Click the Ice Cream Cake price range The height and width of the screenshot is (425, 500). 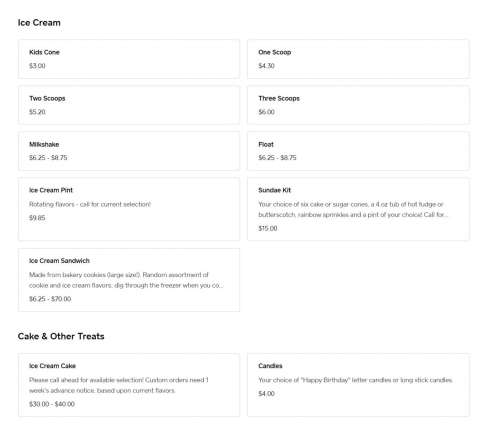point(52,404)
